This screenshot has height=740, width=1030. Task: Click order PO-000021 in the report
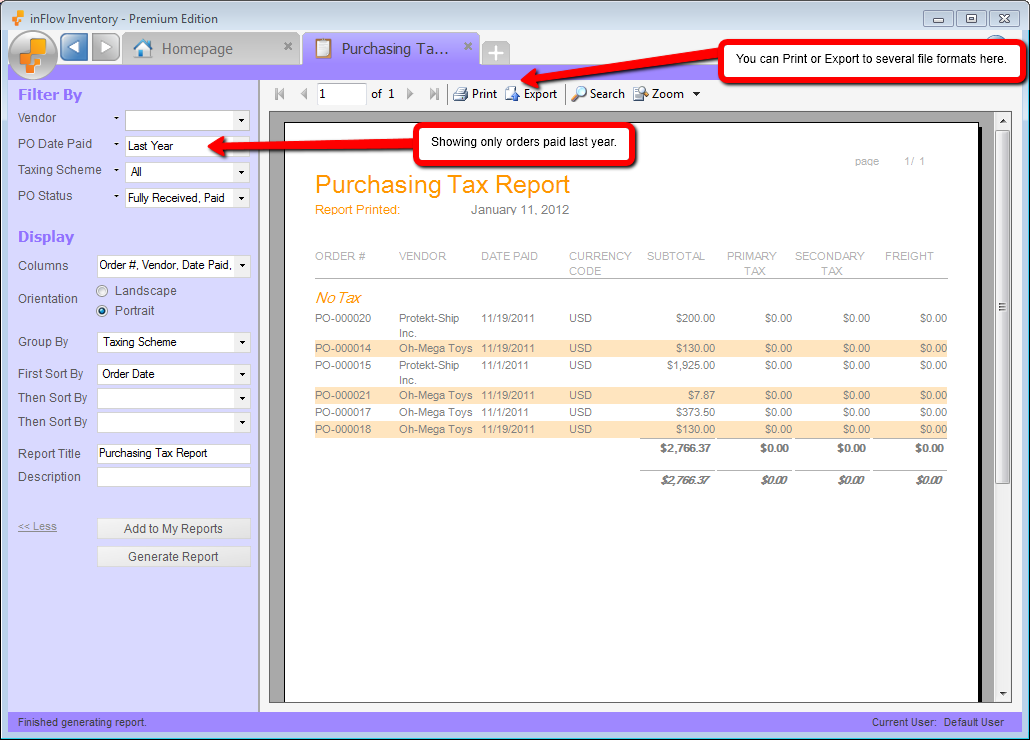point(343,396)
